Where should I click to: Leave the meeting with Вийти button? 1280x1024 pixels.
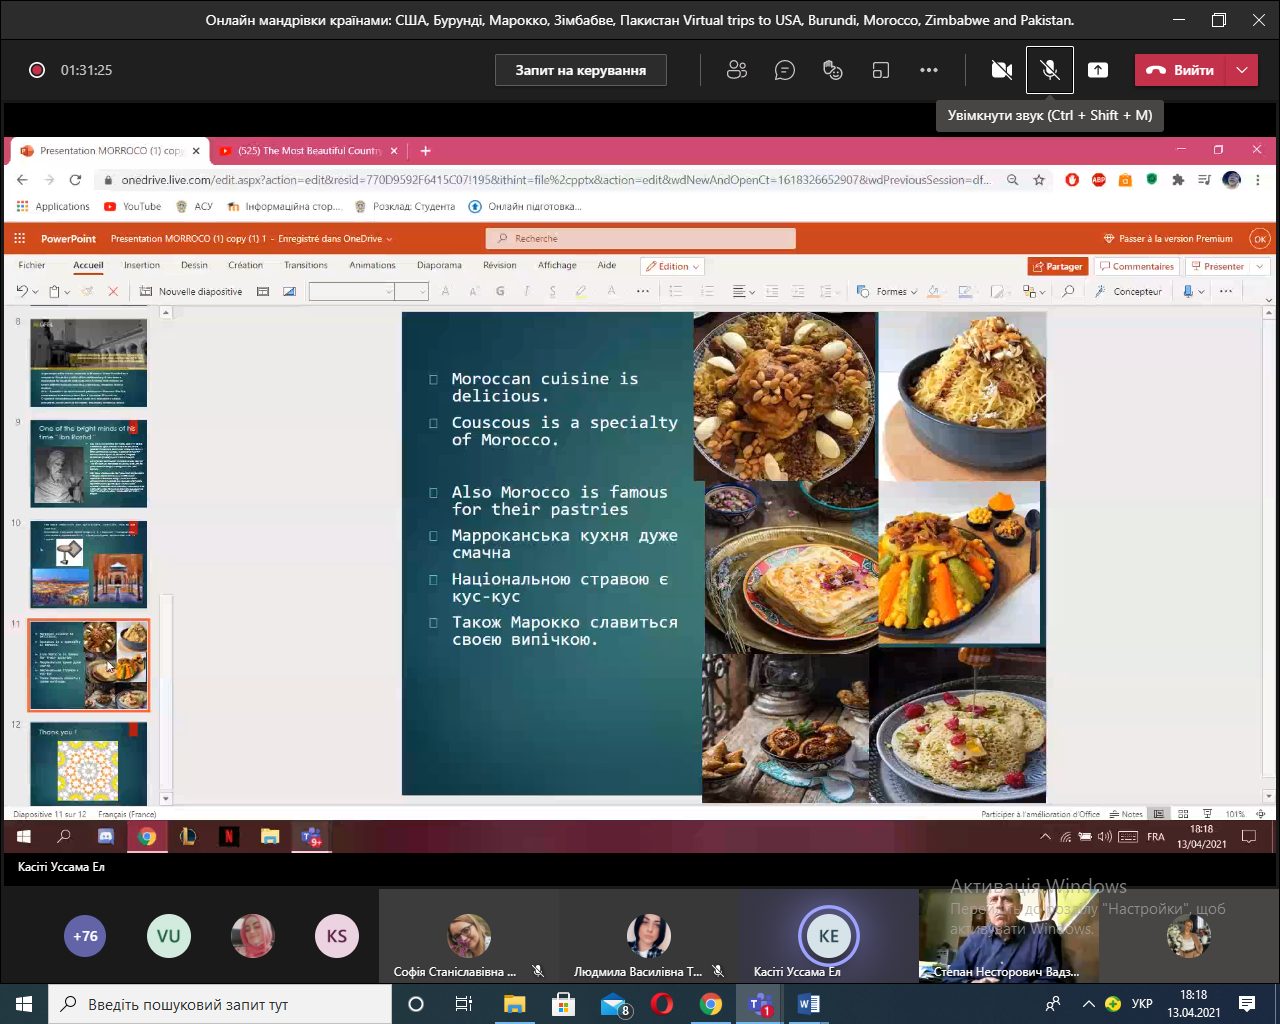coord(1180,70)
